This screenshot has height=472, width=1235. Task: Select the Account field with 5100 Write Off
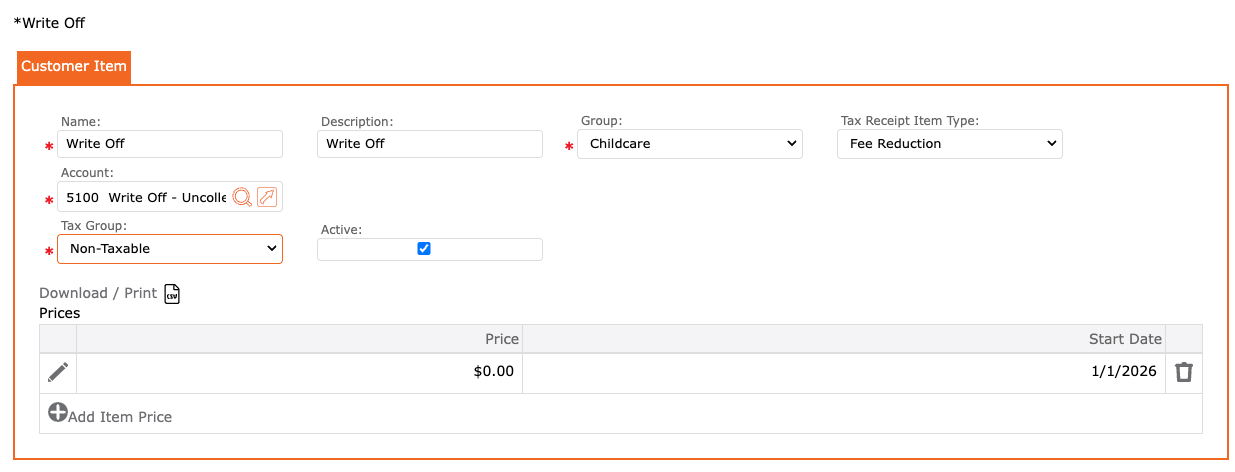coord(145,197)
